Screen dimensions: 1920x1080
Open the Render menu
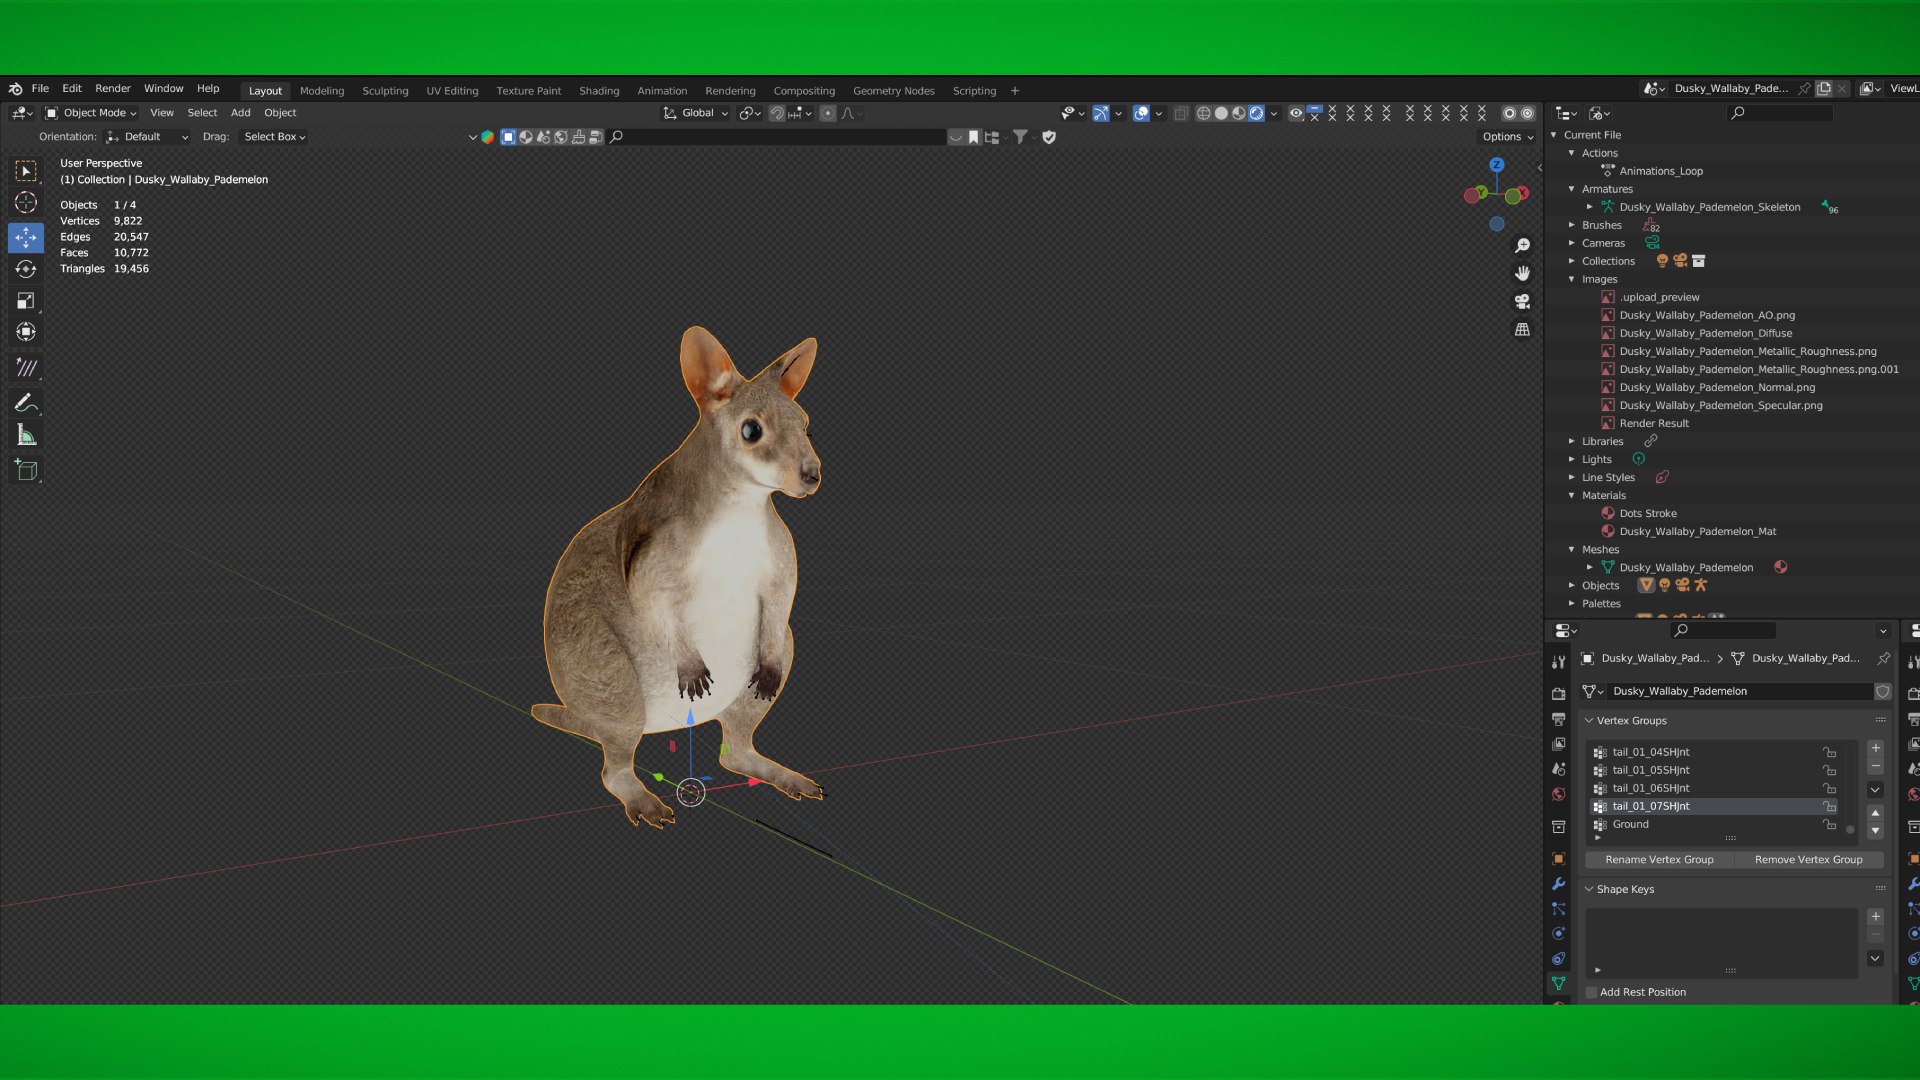[x=113, y=89]
